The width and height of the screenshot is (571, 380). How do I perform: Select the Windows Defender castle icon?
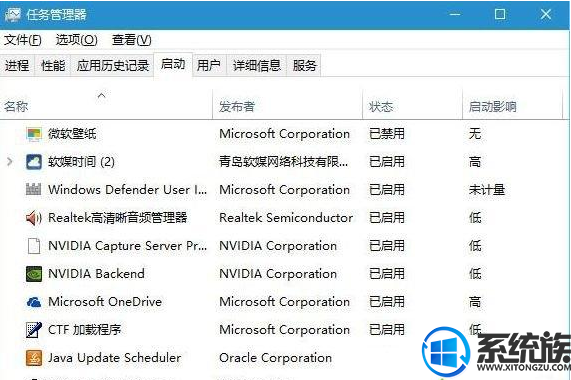(34, 189)
